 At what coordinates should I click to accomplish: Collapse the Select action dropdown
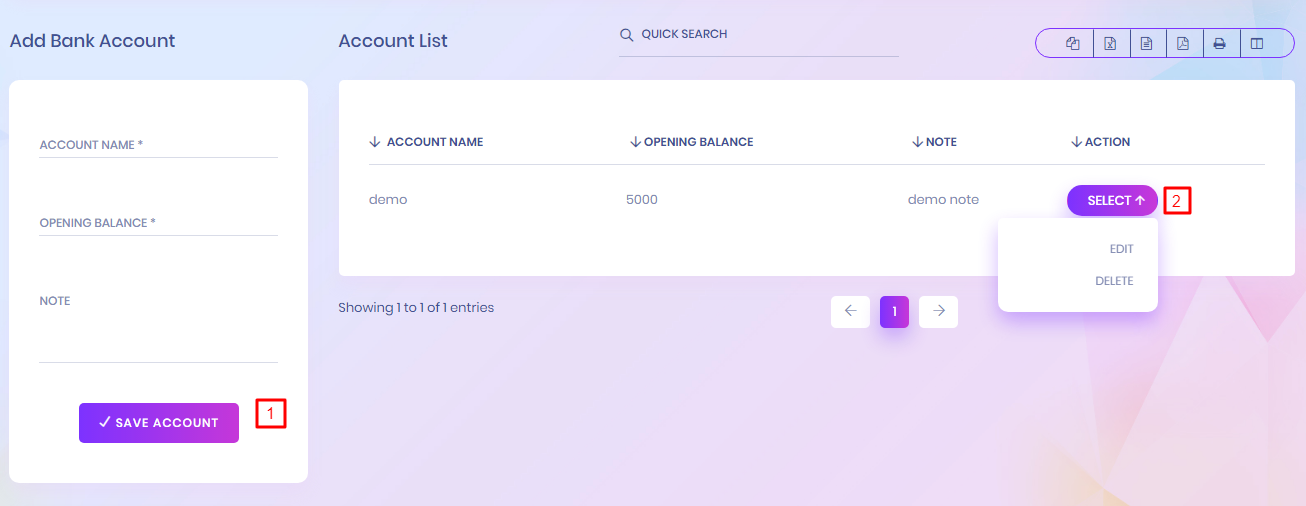tap(1112, 201)
